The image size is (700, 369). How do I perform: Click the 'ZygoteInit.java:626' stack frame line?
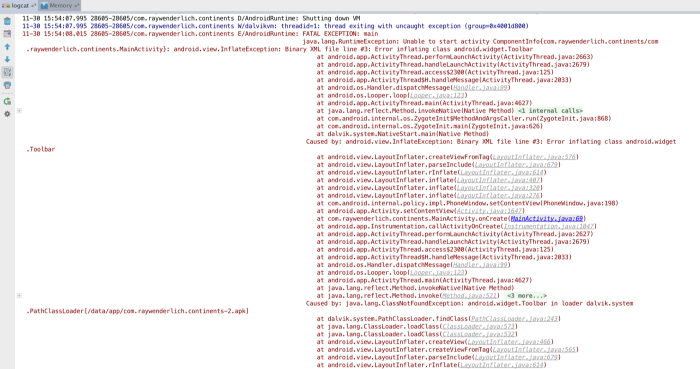click(429, 126)
